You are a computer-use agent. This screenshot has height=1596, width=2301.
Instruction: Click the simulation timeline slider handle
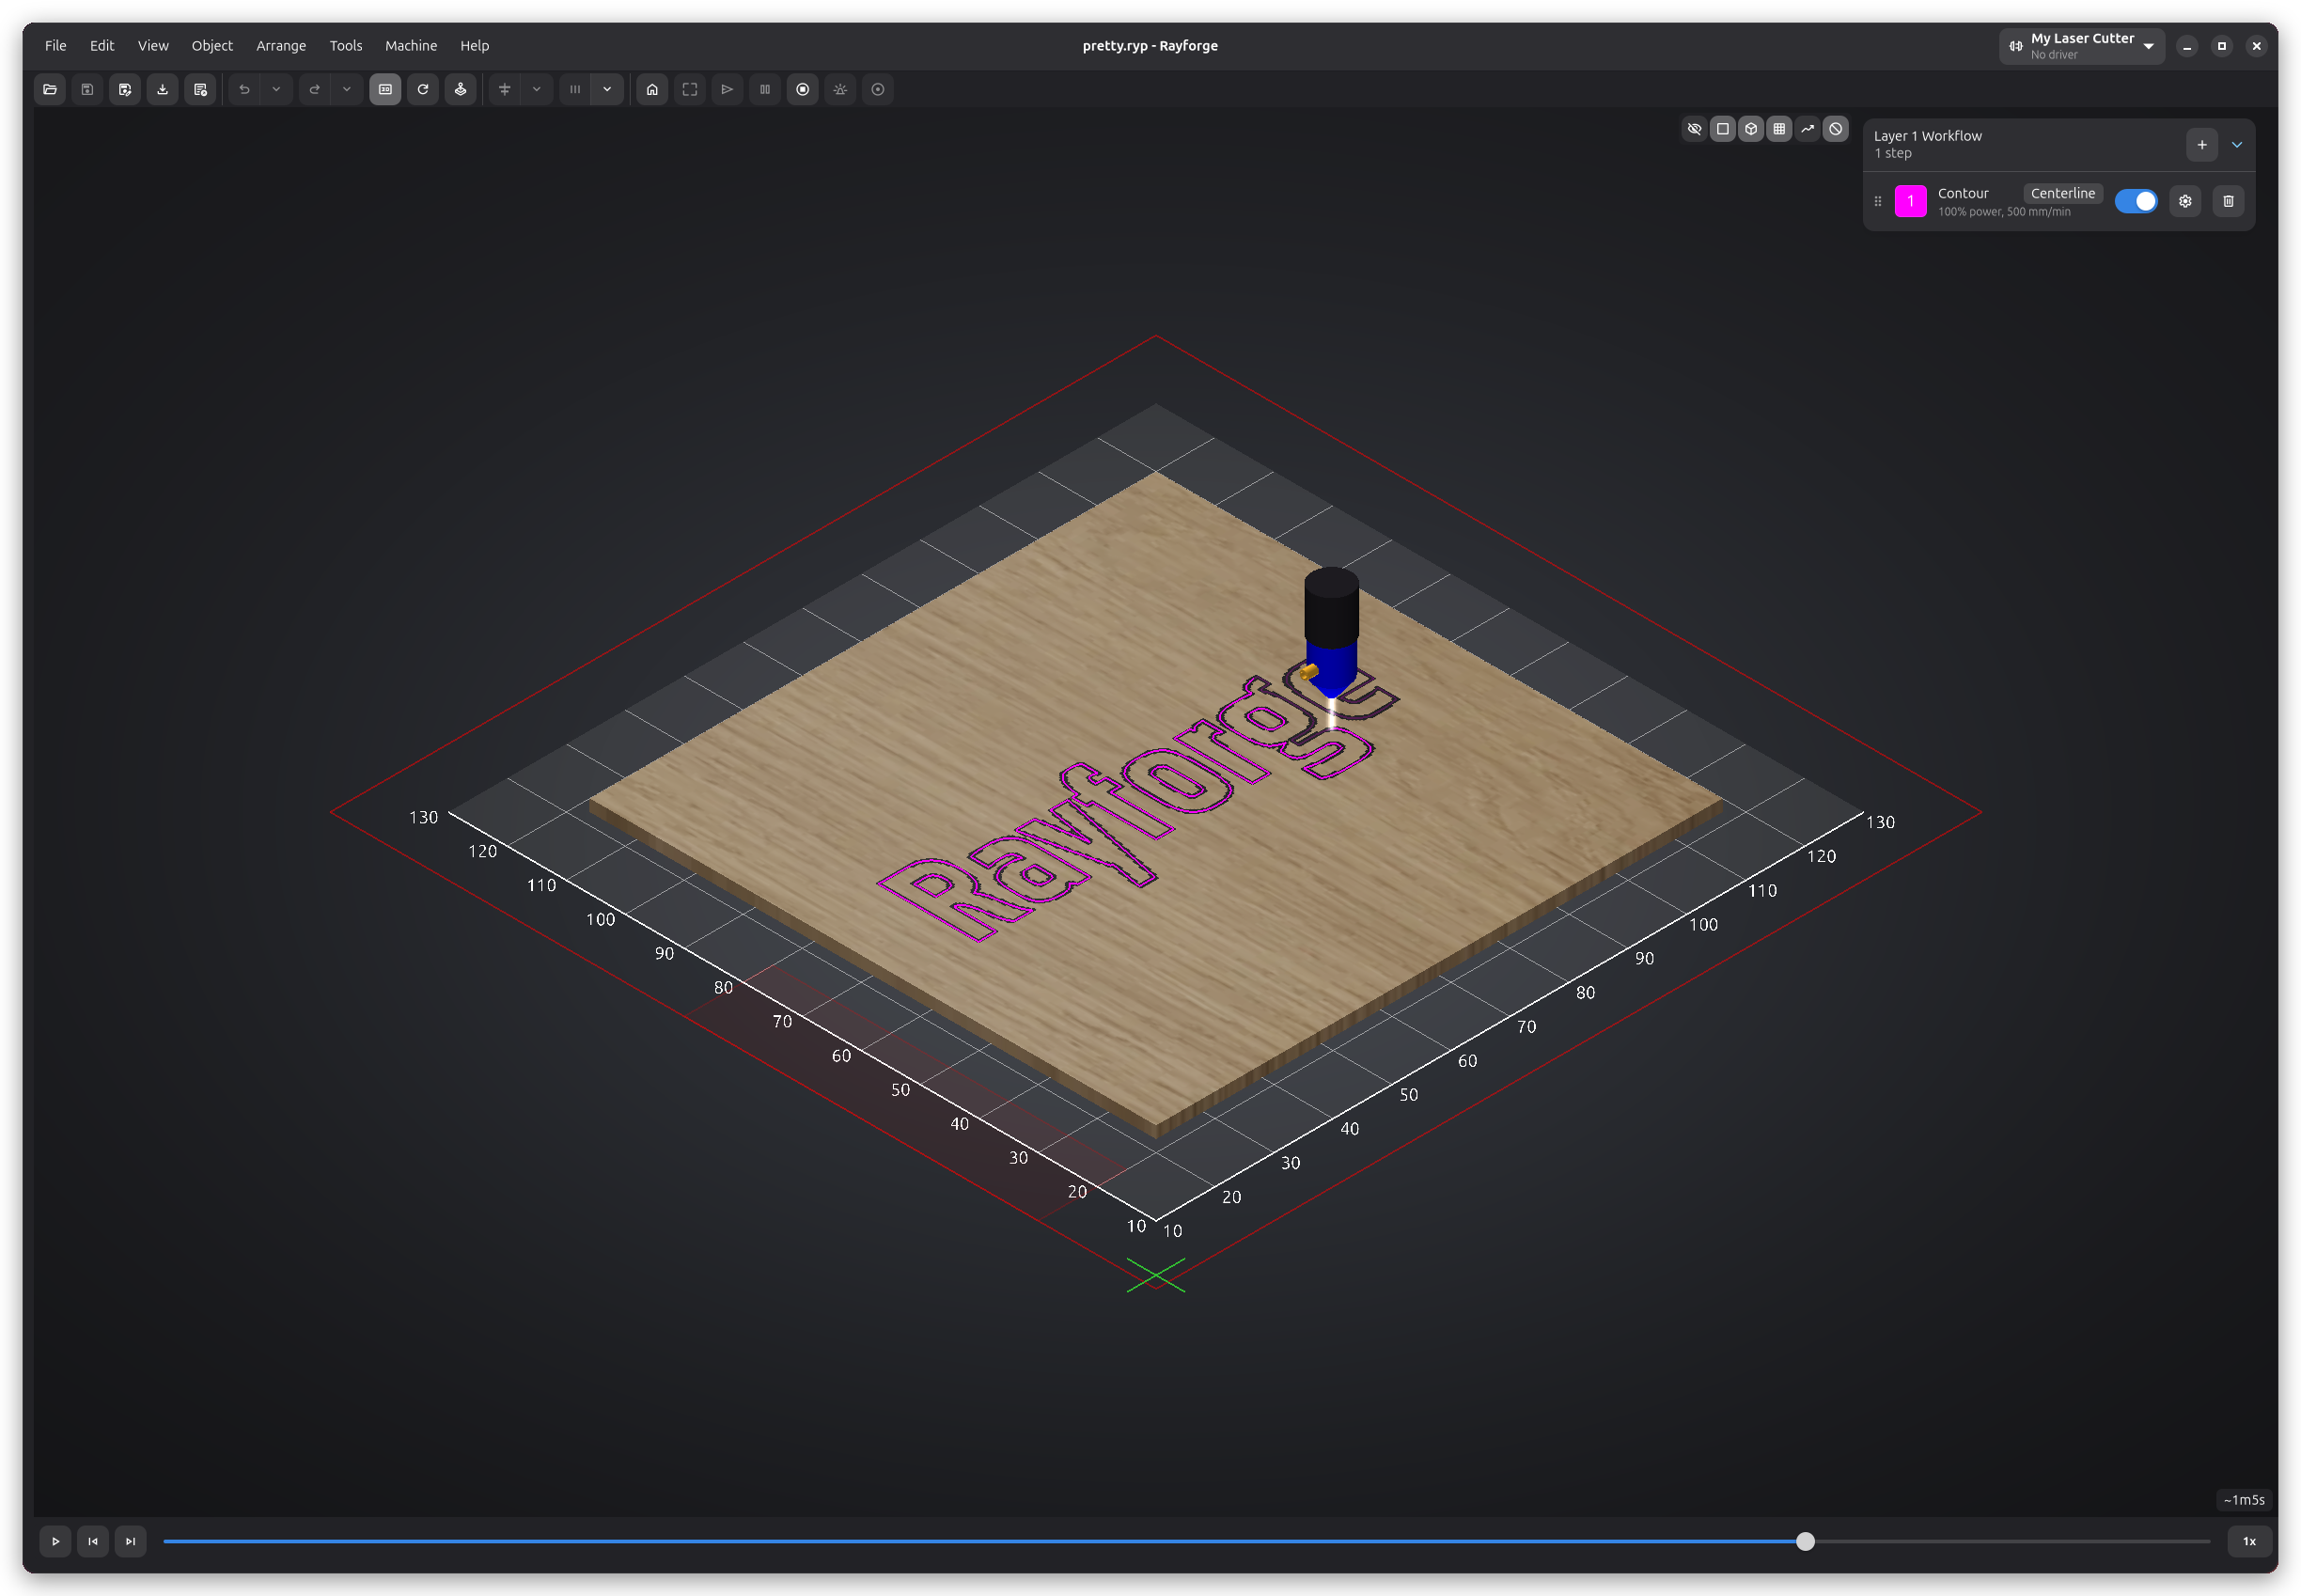(x=1805, y=1541)
